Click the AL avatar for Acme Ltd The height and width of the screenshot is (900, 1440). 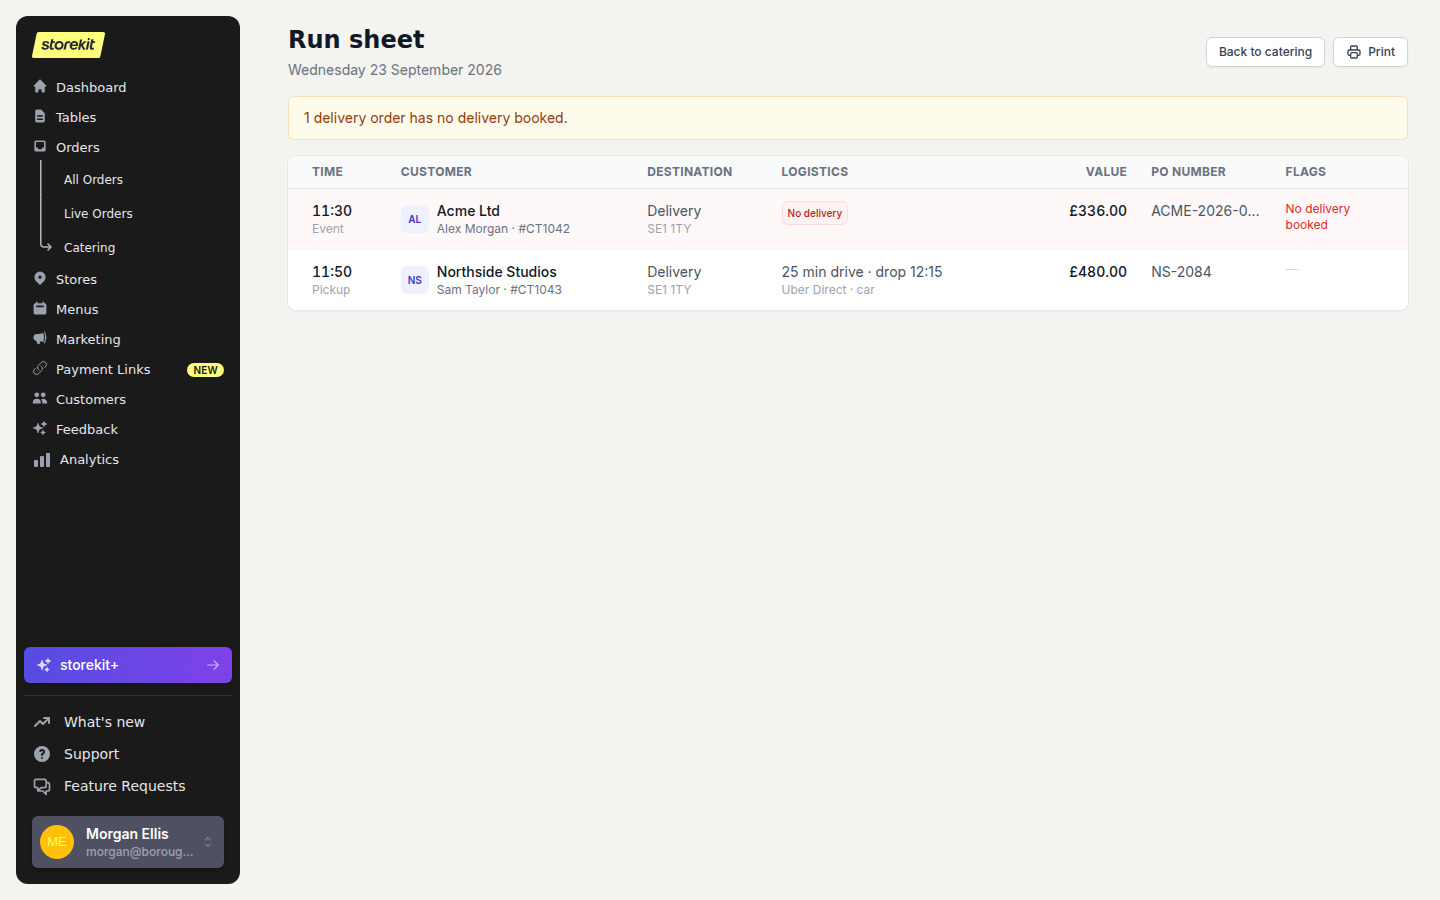pyautogui.click(x=415, y=219)
